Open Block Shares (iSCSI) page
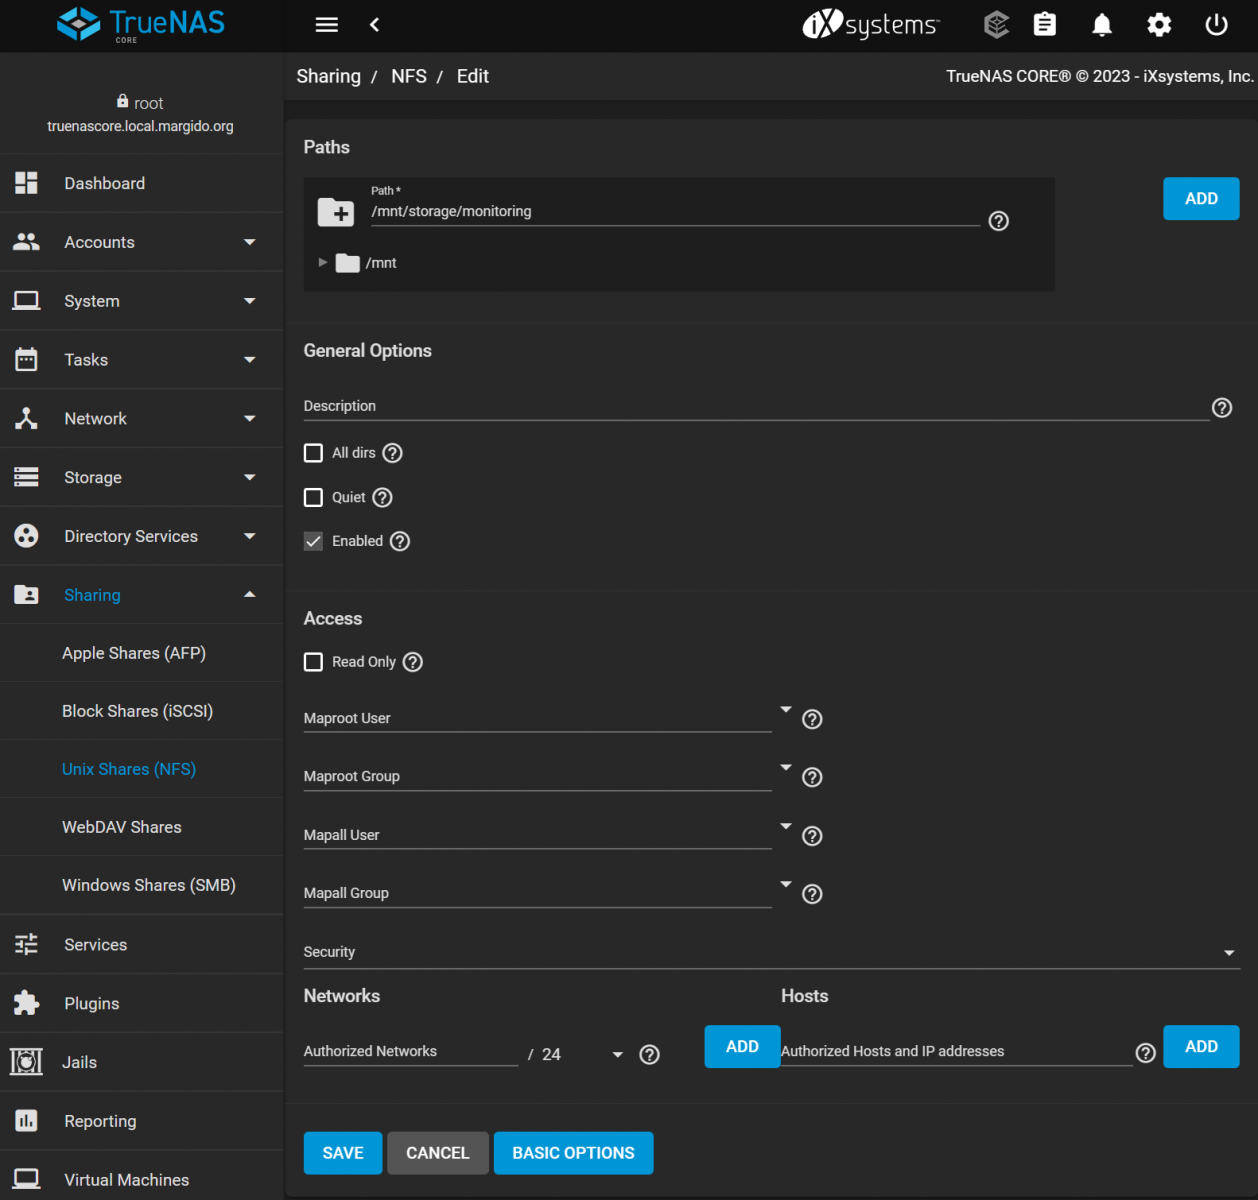Viewport: 1258px width, 1200px height. pyautogui.click(x=137, y=711)
